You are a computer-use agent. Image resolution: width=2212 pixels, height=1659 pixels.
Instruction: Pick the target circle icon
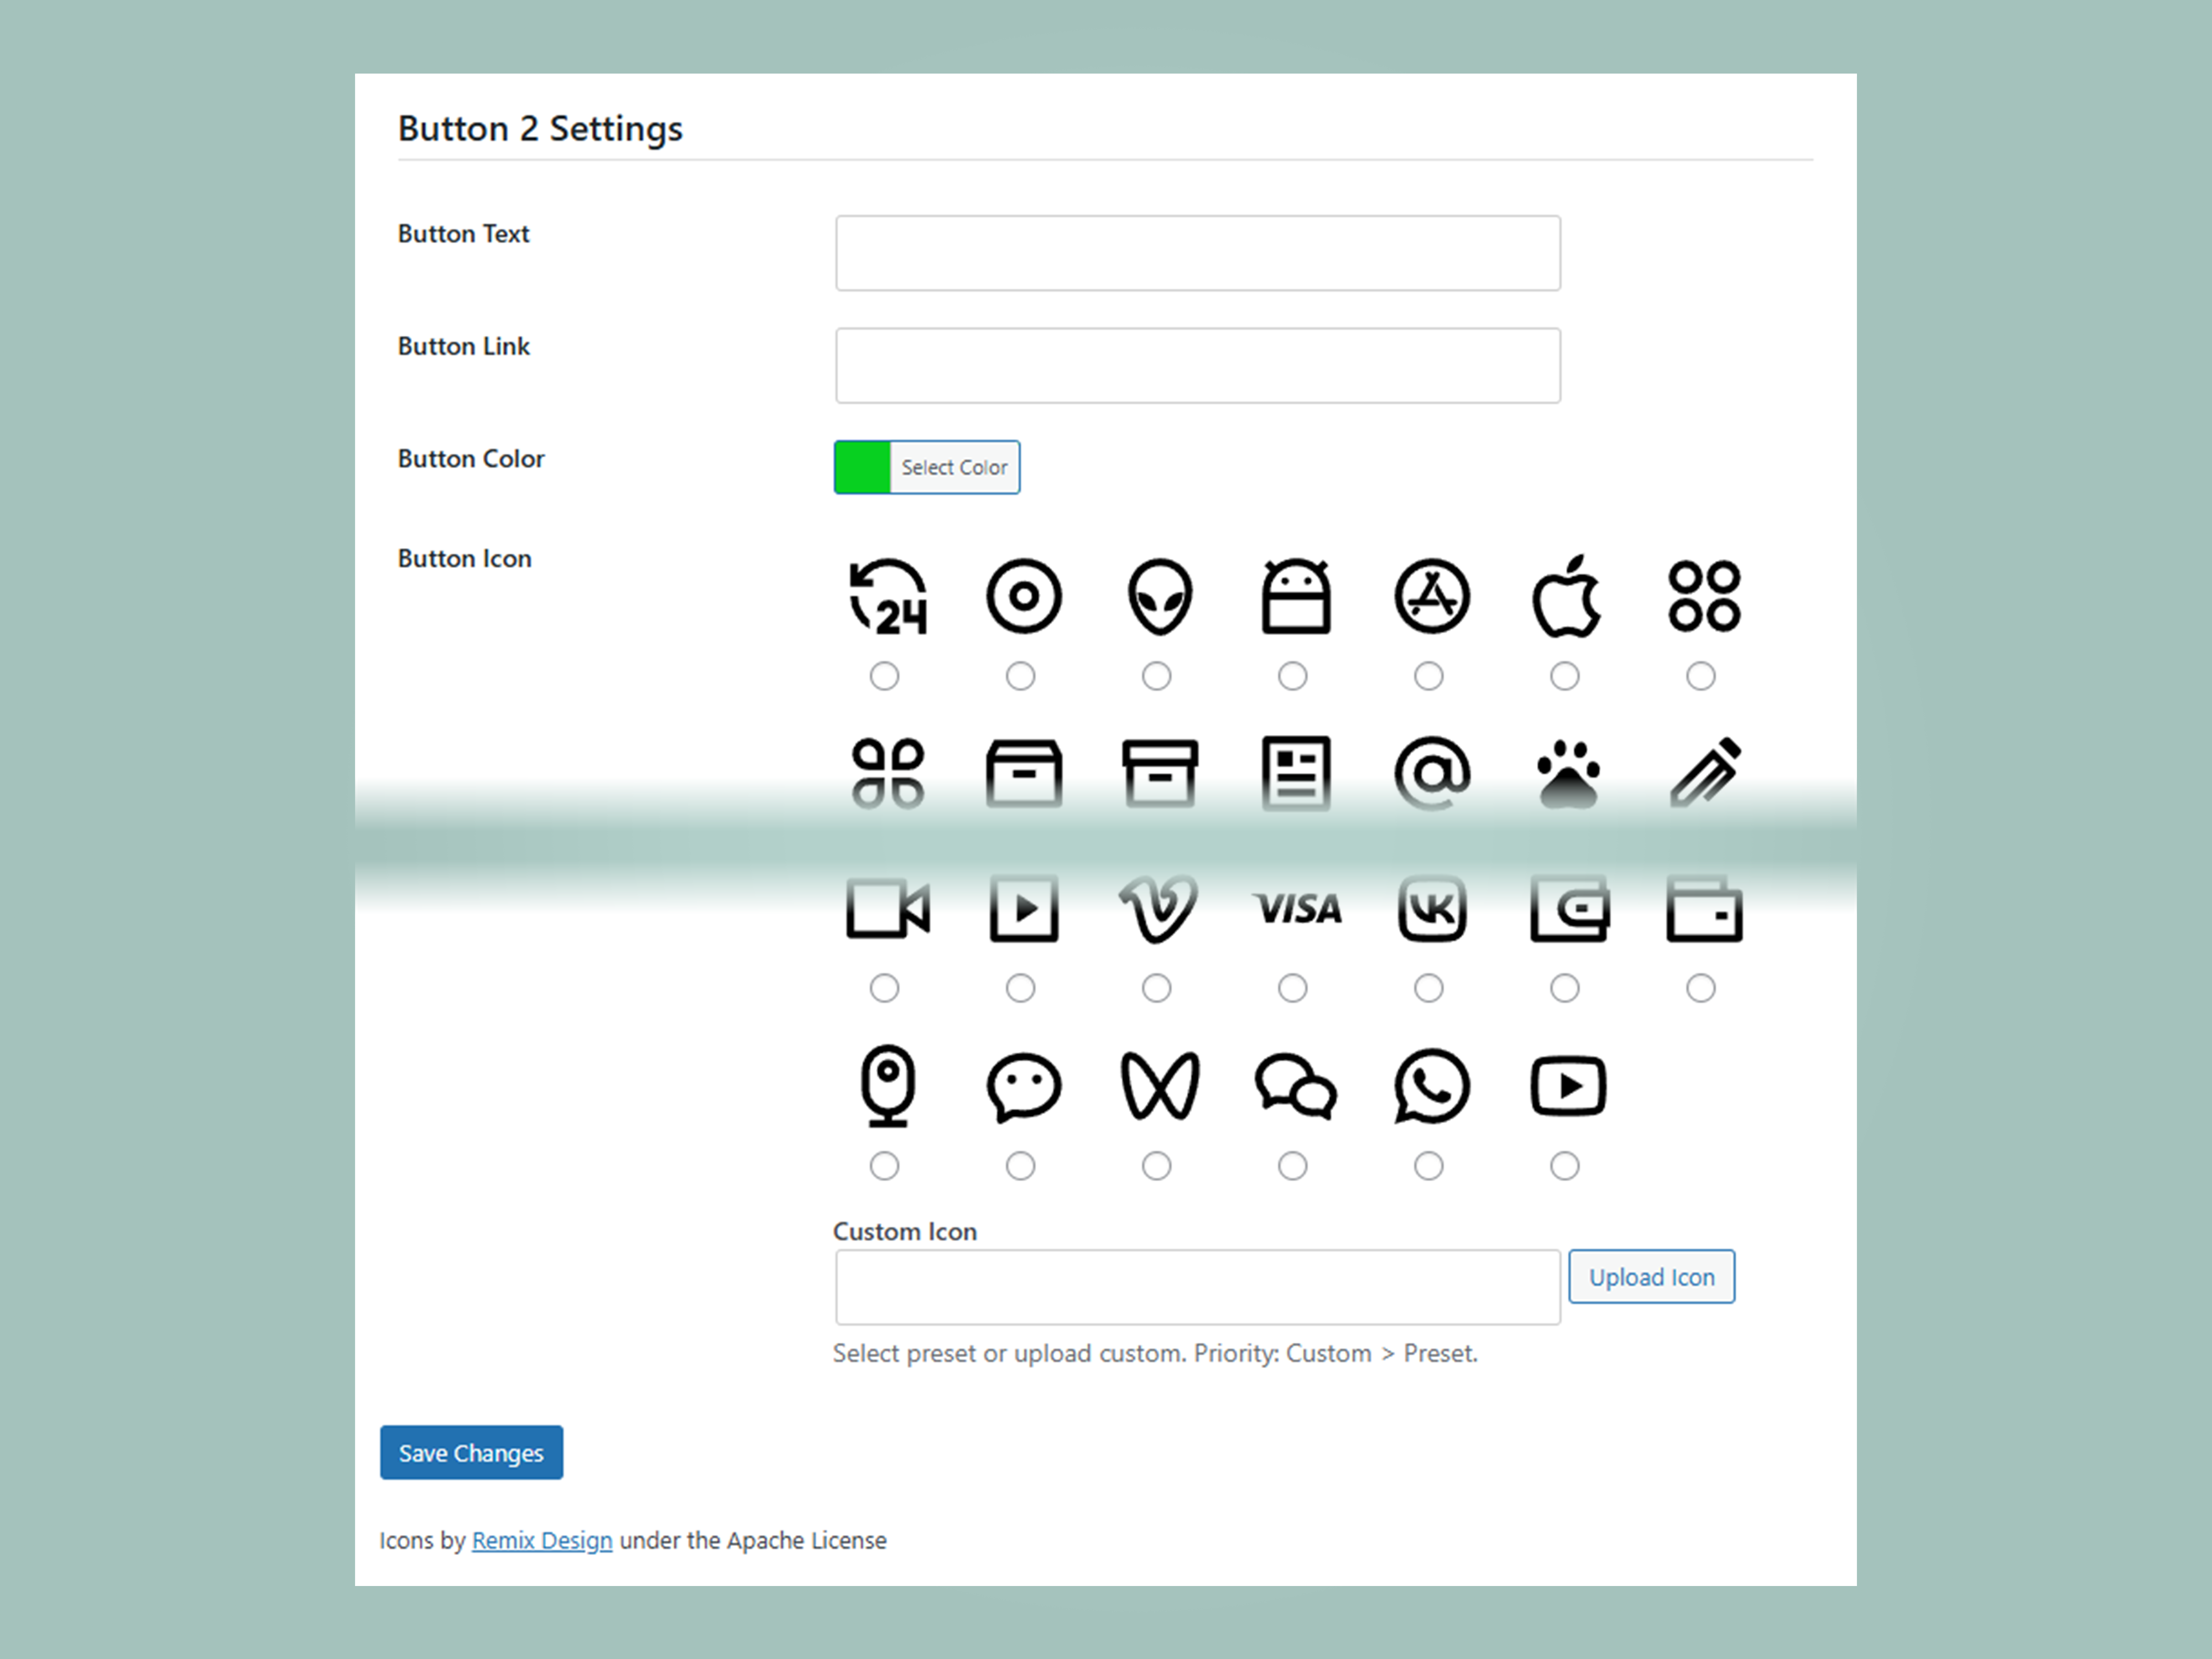(1023, 597)
